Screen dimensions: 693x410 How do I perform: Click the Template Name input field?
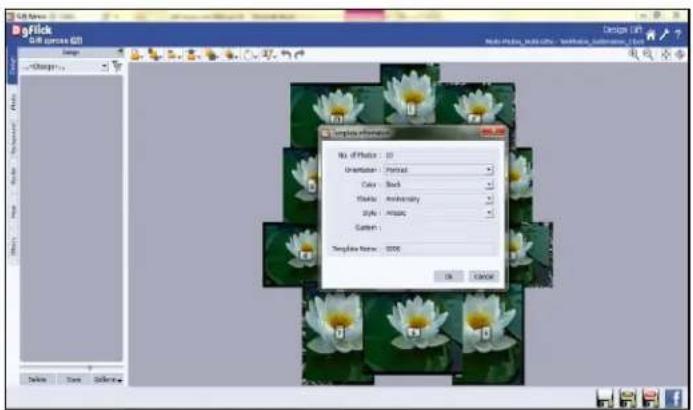[440, 249]
